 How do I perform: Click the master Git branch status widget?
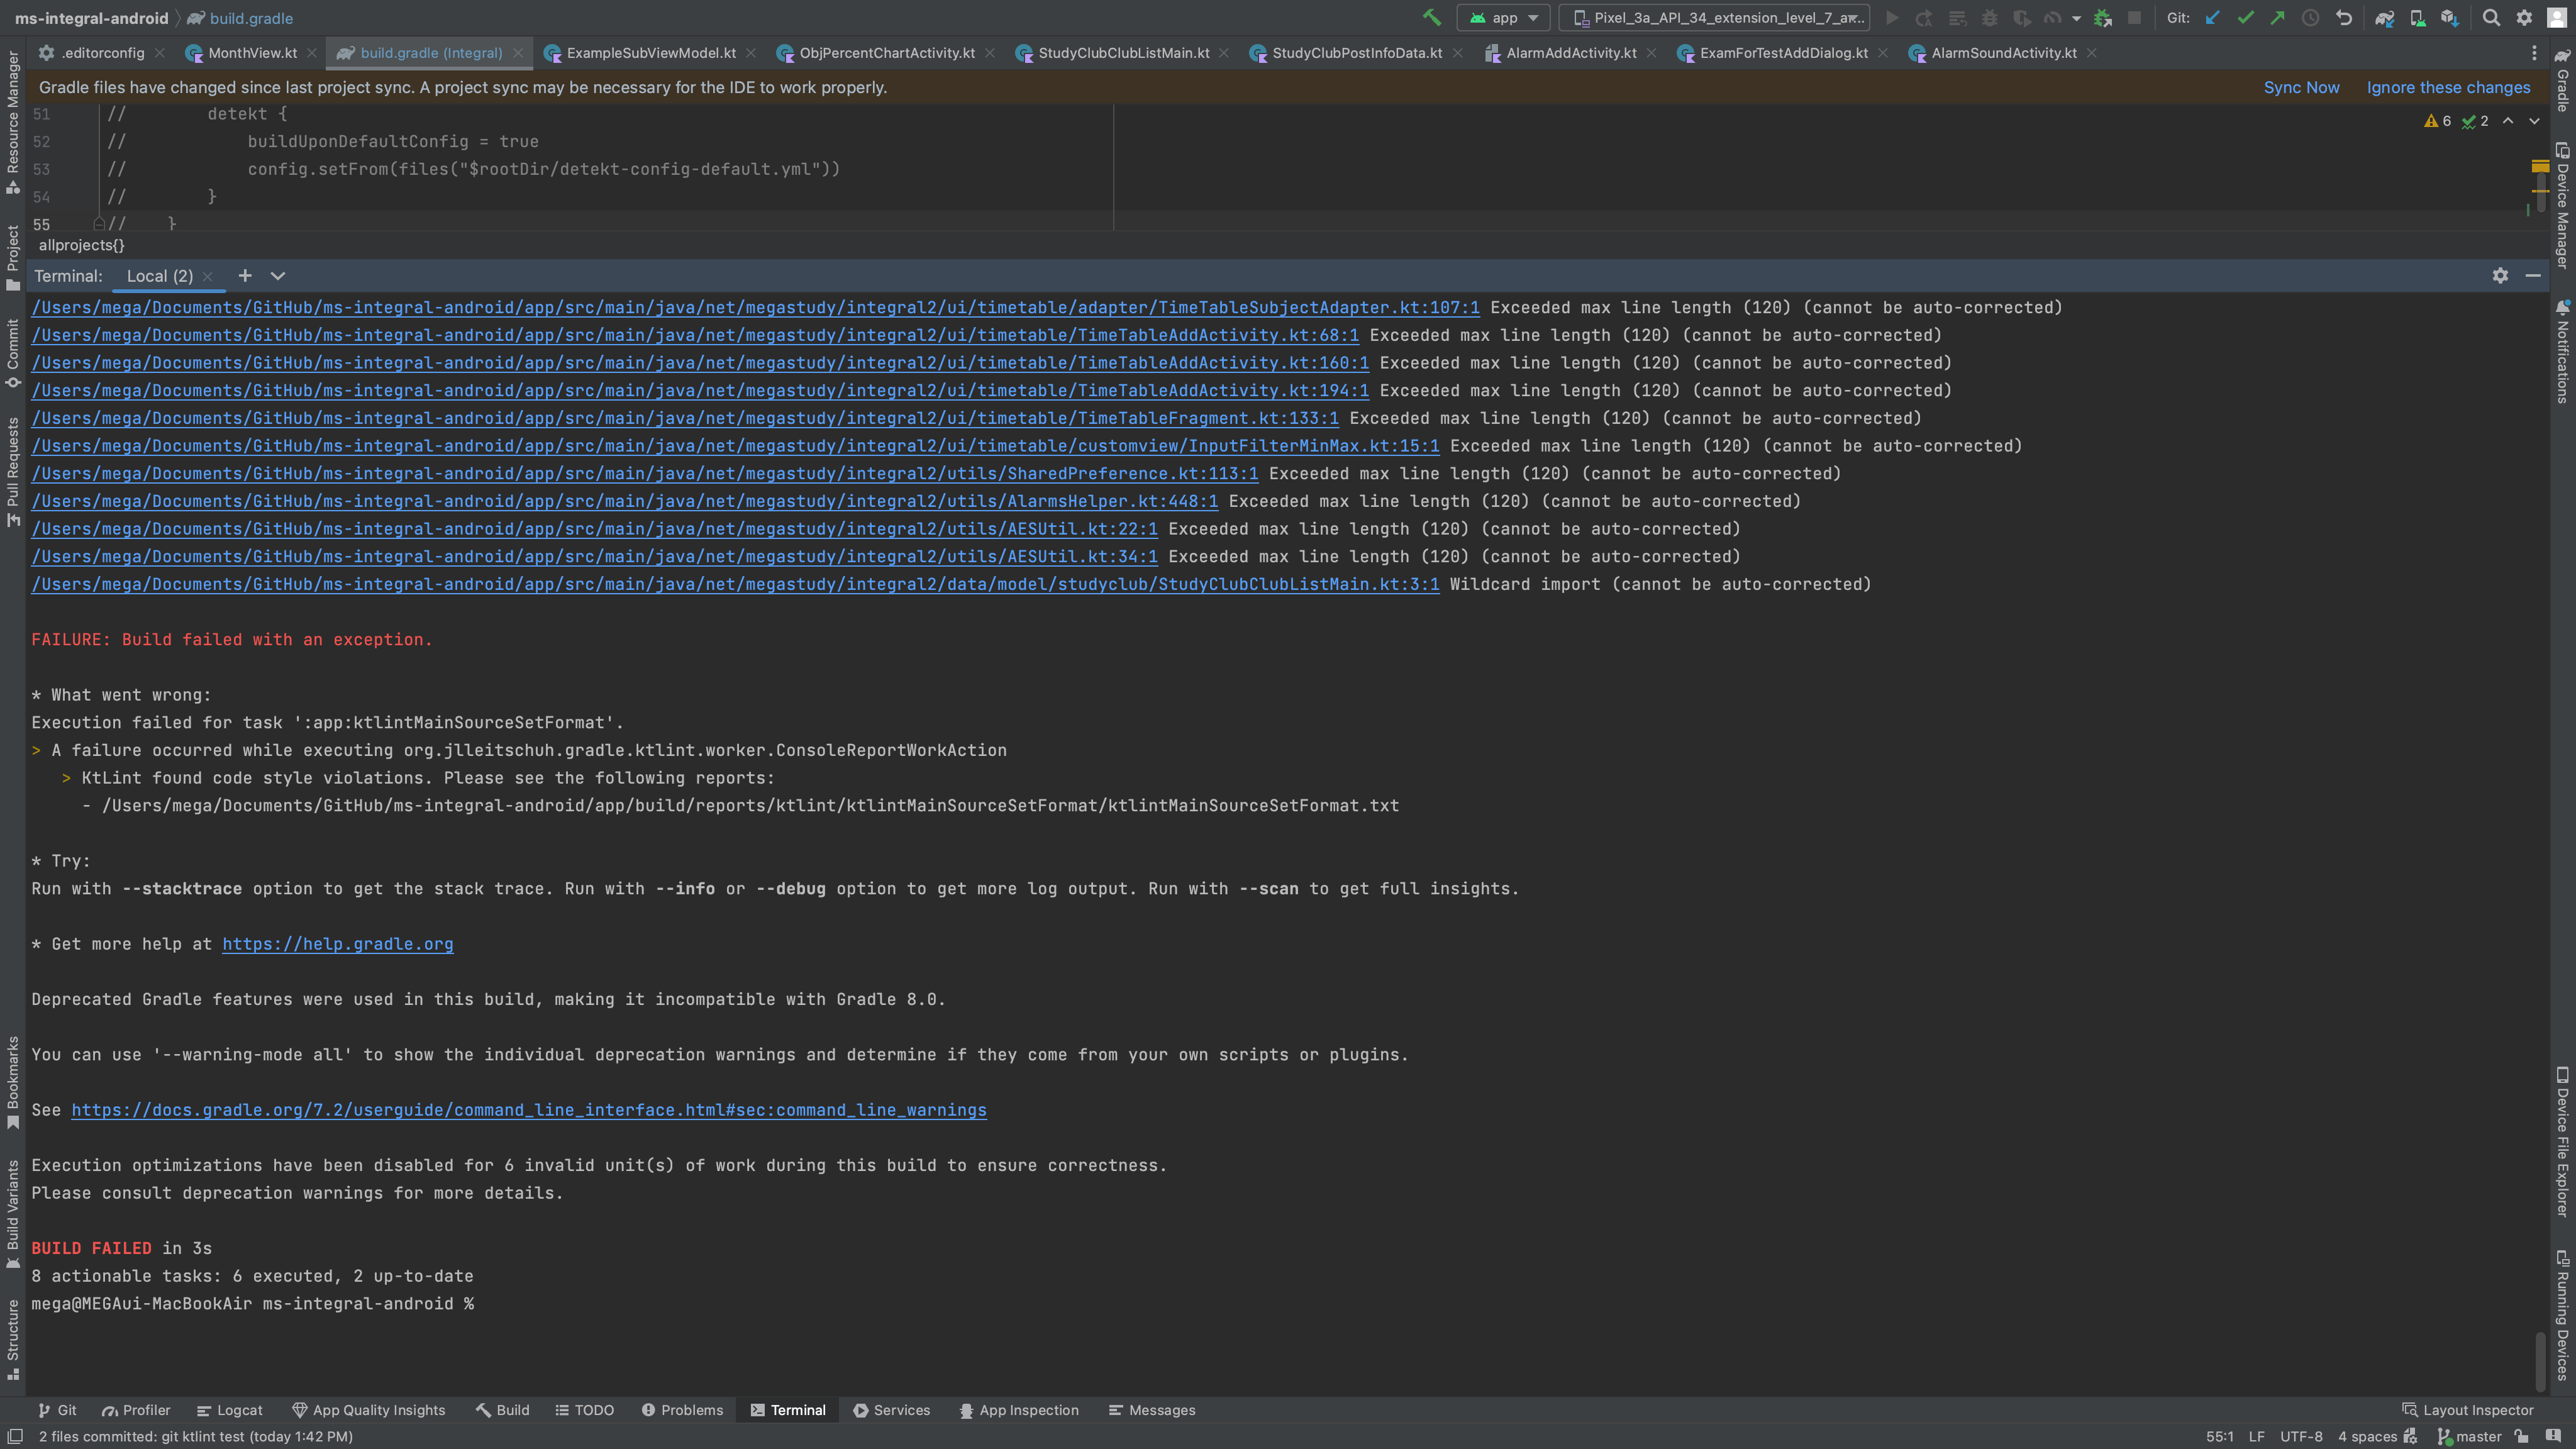(x=2469, y=1437)
